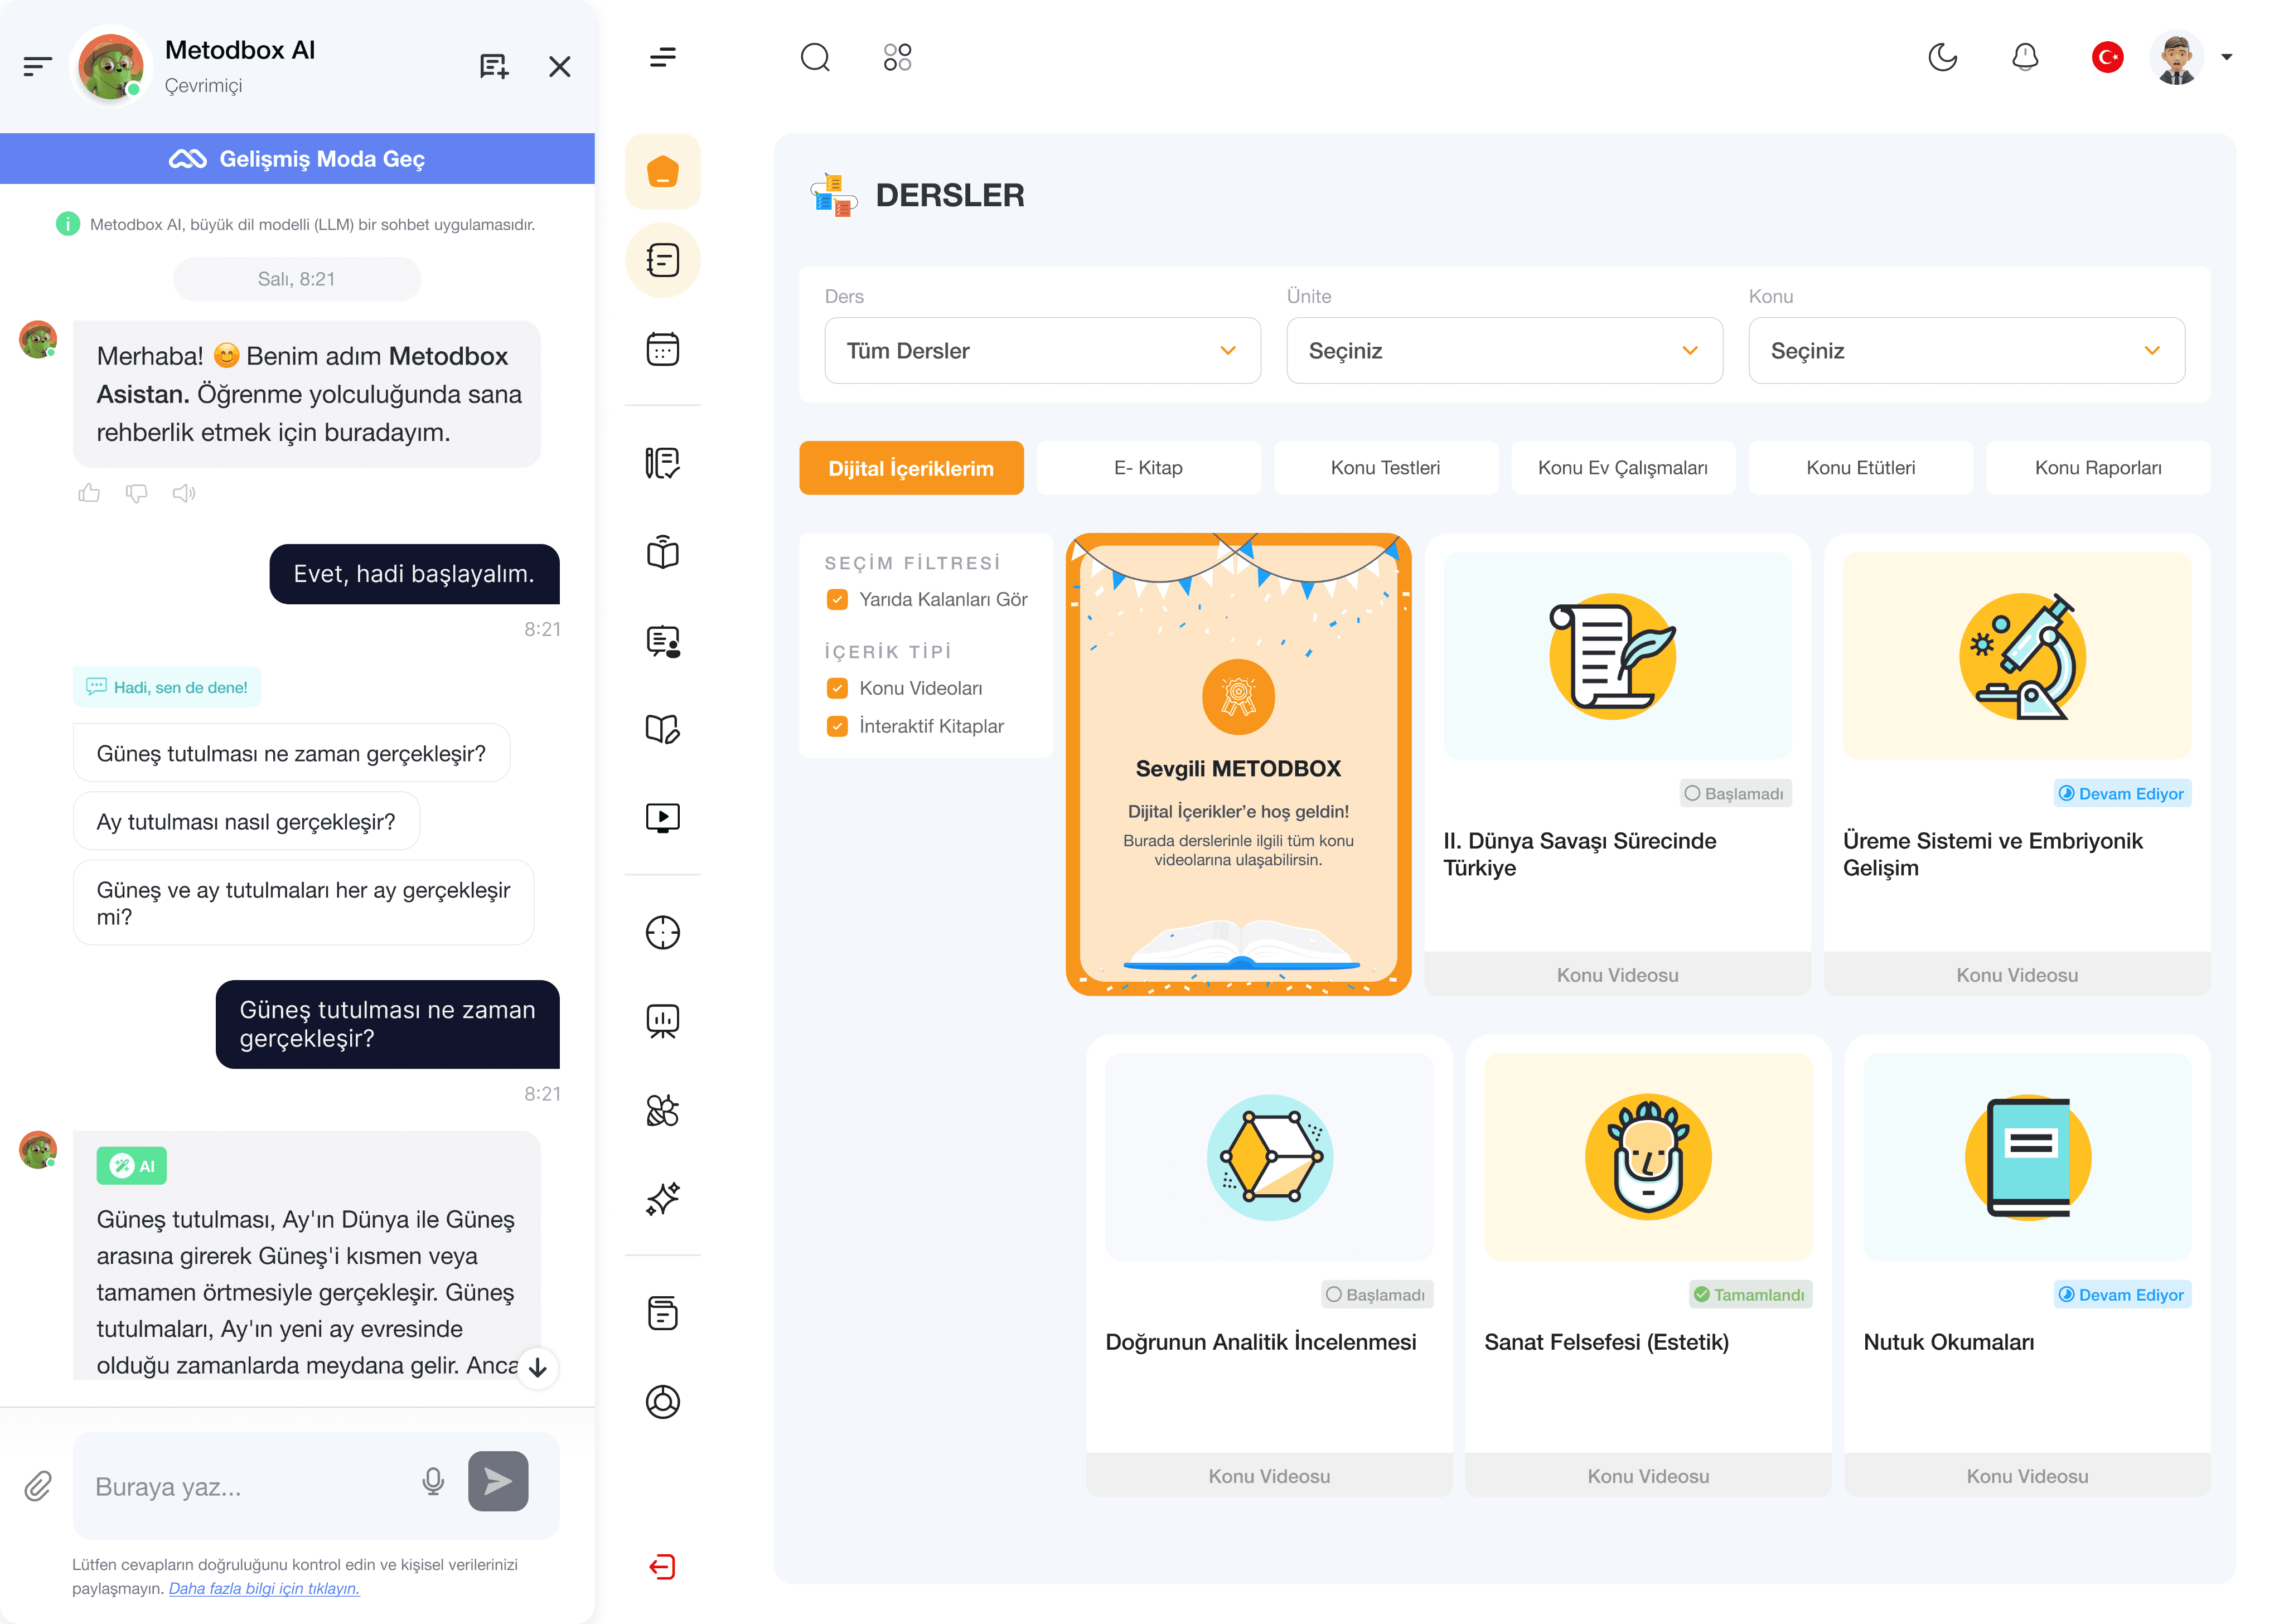Screen dimensions: 2284x1624
Task: Click the attachment paperclip icon
Action: point(38,1485)
